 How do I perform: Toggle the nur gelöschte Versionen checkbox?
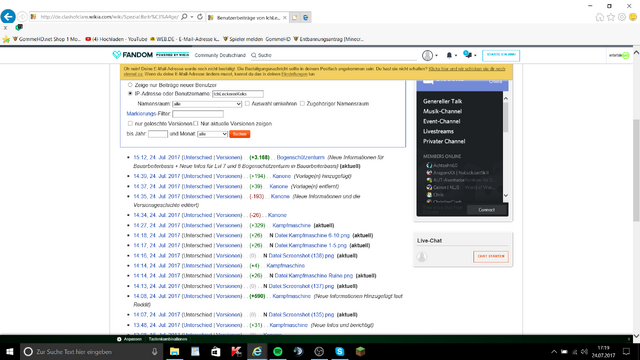coord(130,123)
